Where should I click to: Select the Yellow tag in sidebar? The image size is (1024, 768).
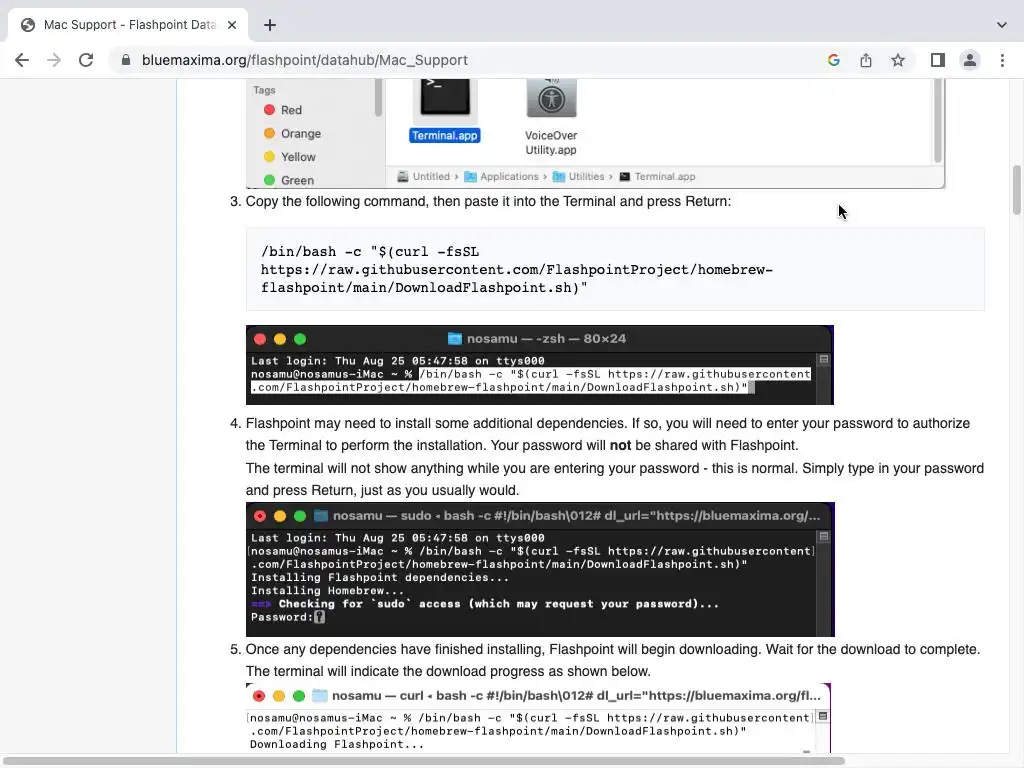coord(289,157)
